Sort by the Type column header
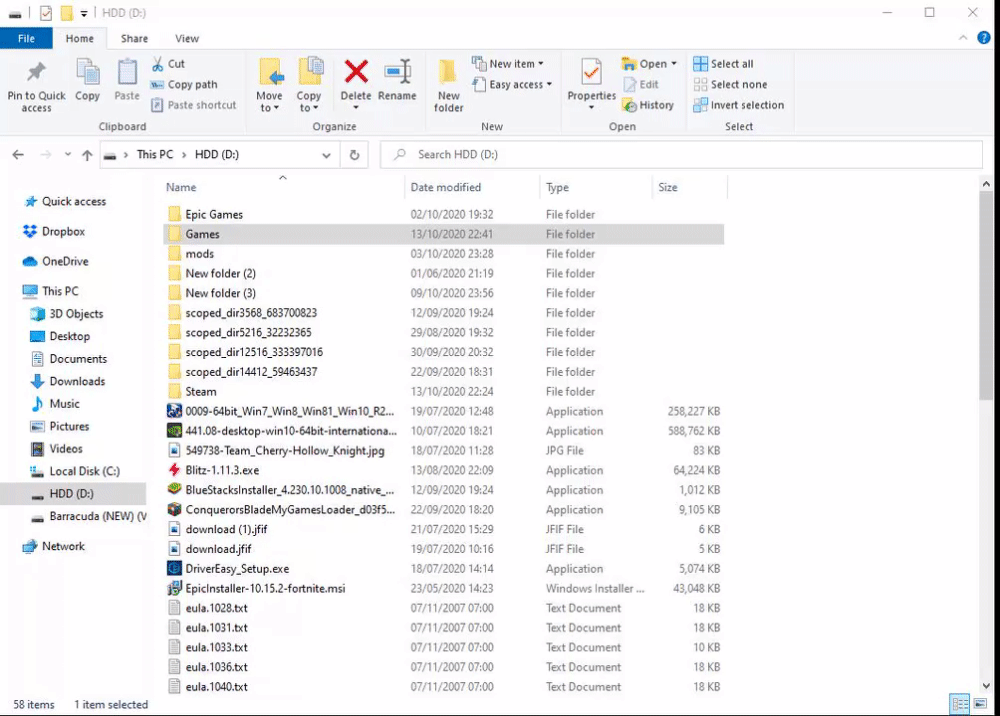Screen dimensions: 1000x716 pyautogui.click(x=596, y=187)
